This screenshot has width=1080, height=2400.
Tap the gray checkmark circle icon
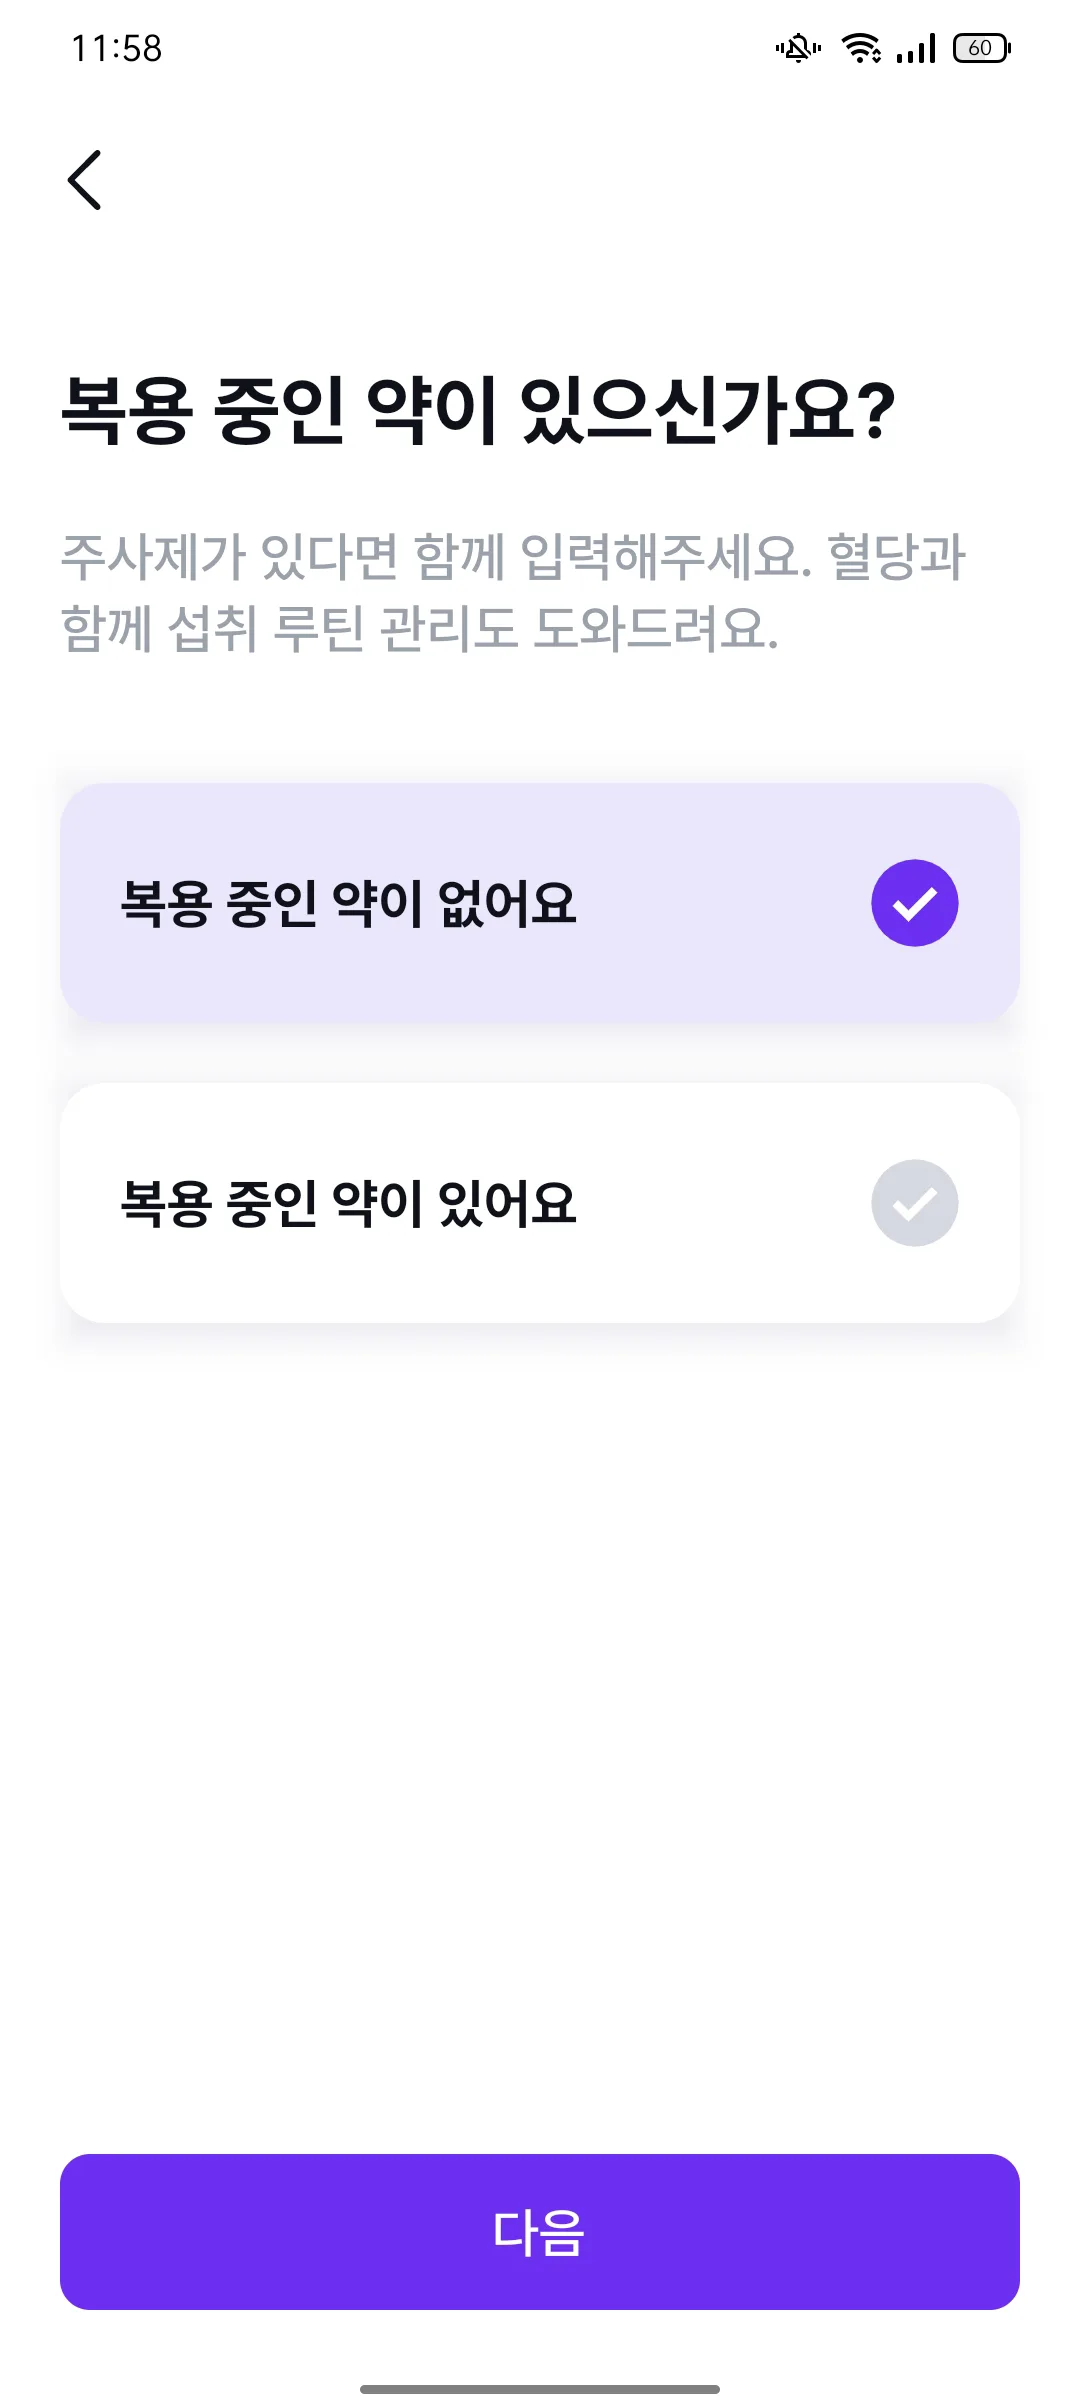(915, 1203)
